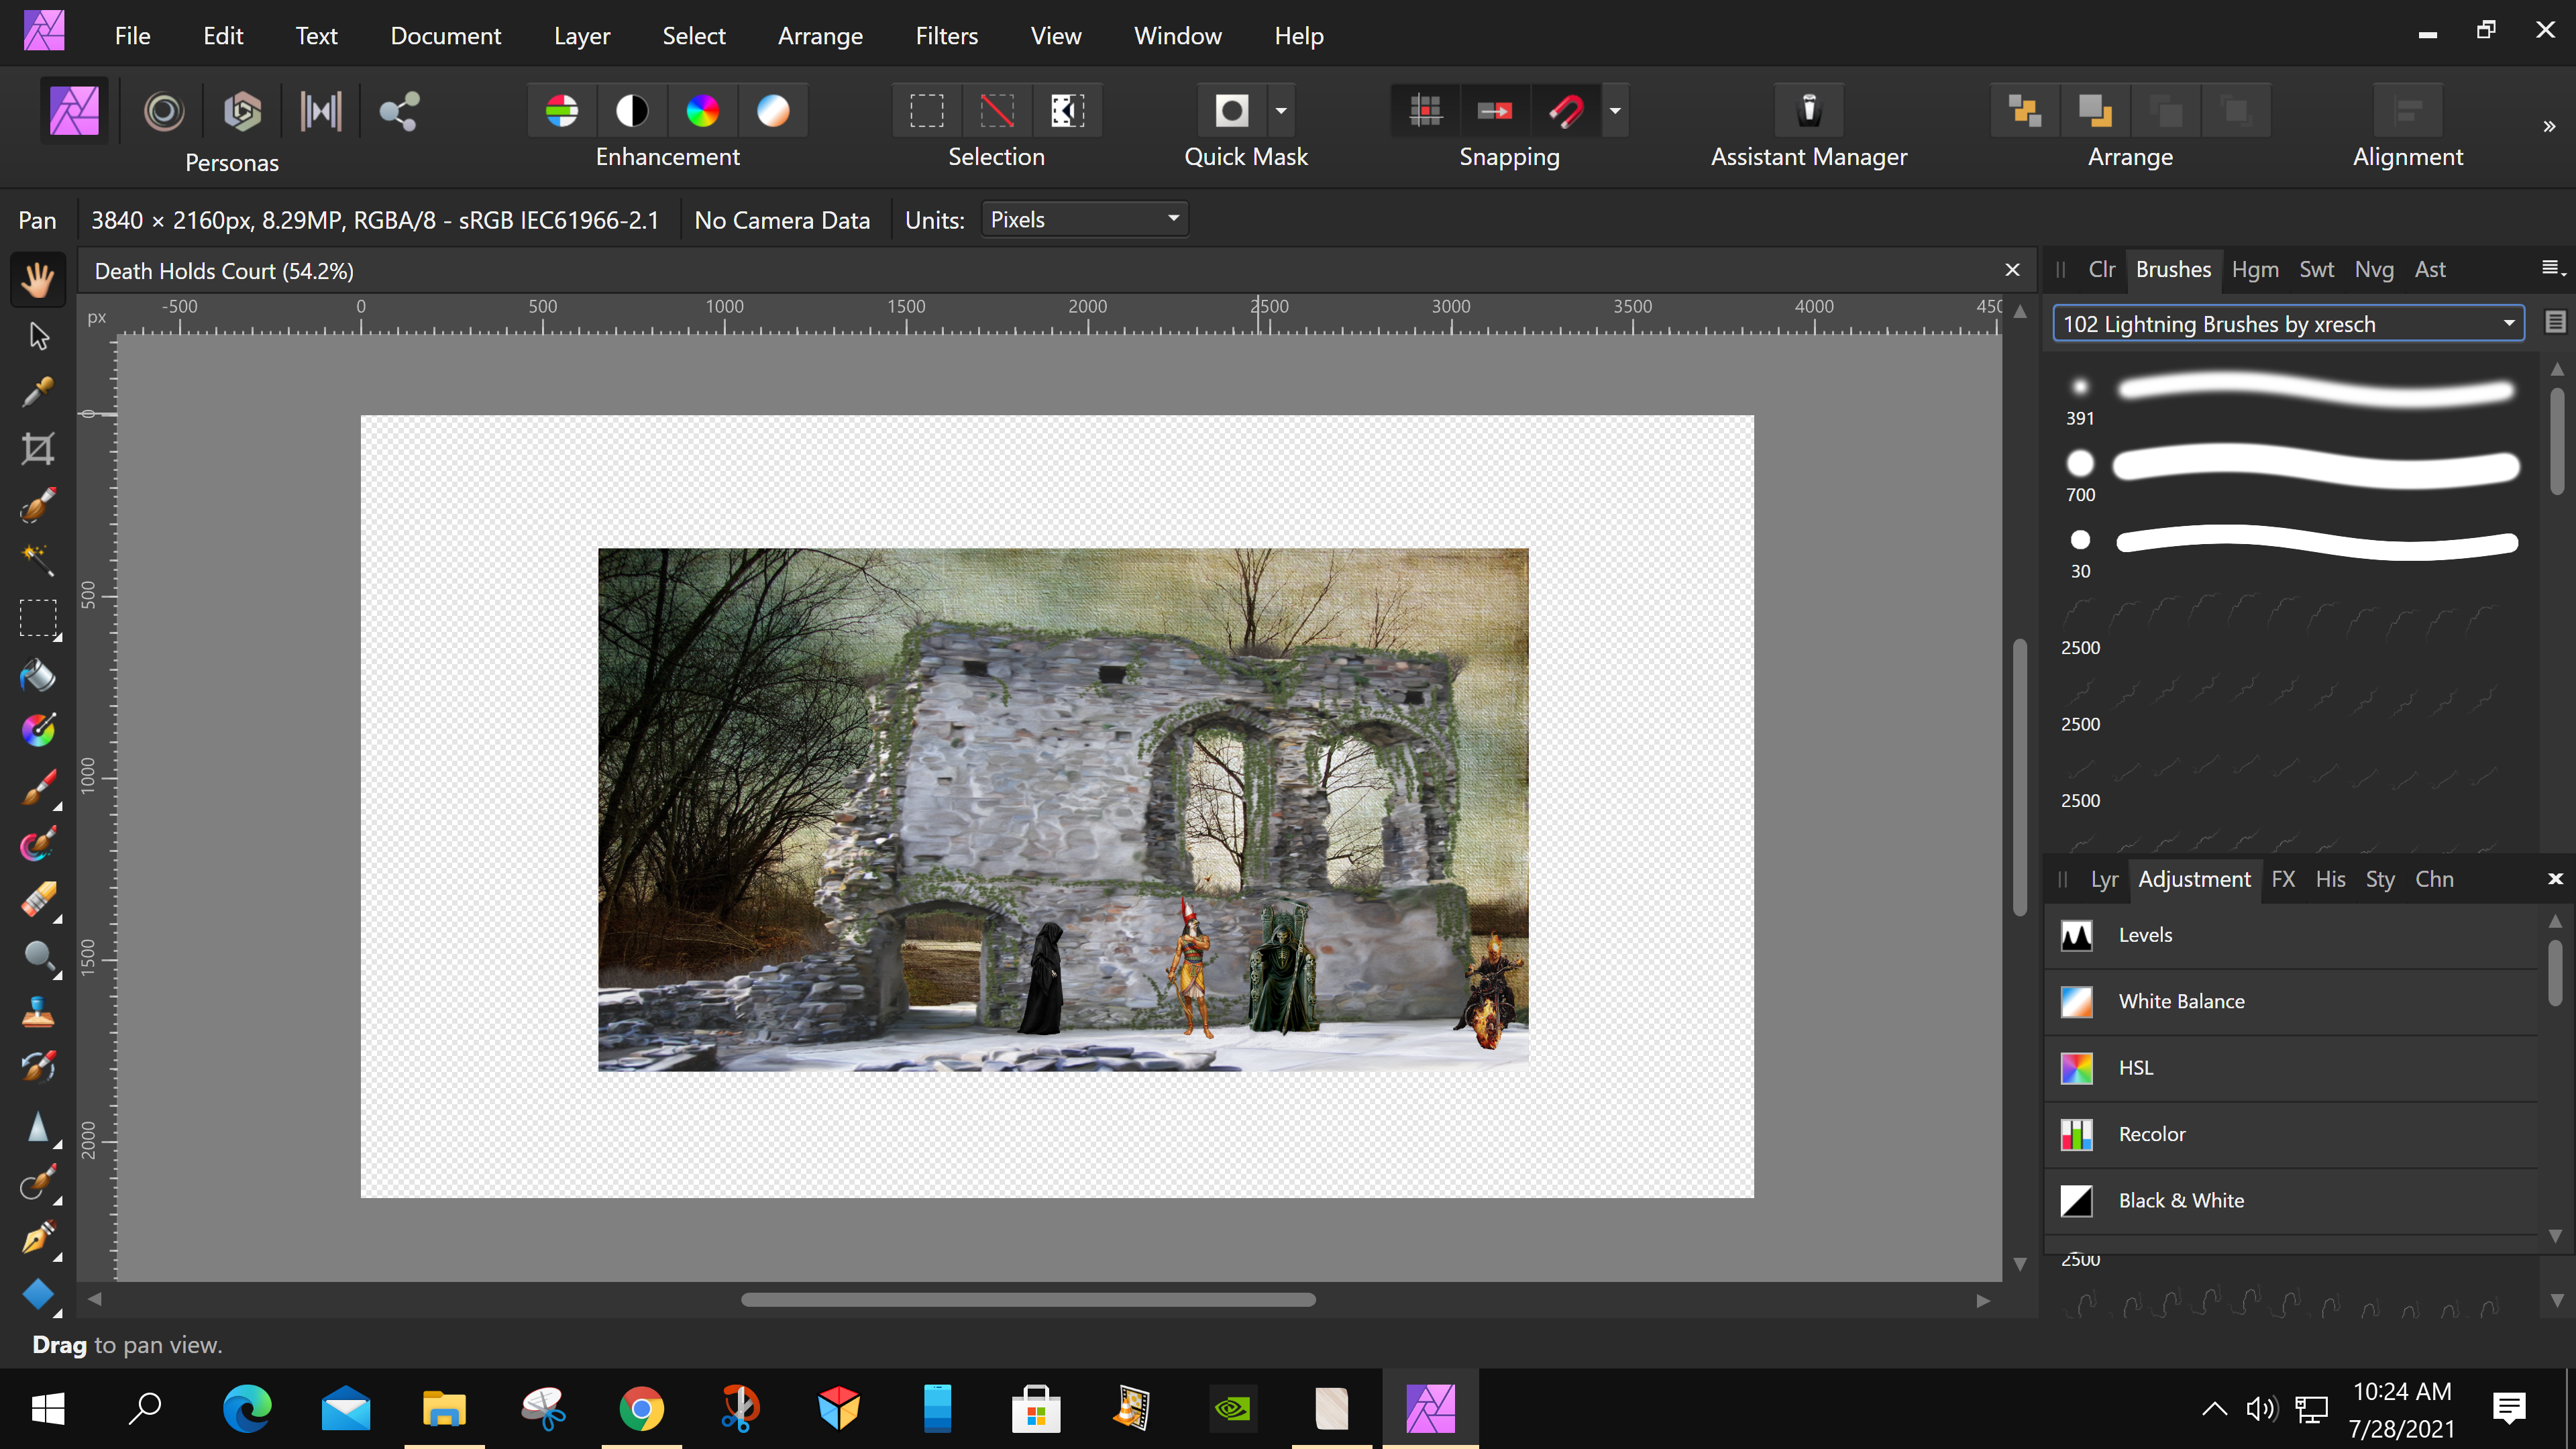Apply Auto Colors enhancement

tap(702, 110)
